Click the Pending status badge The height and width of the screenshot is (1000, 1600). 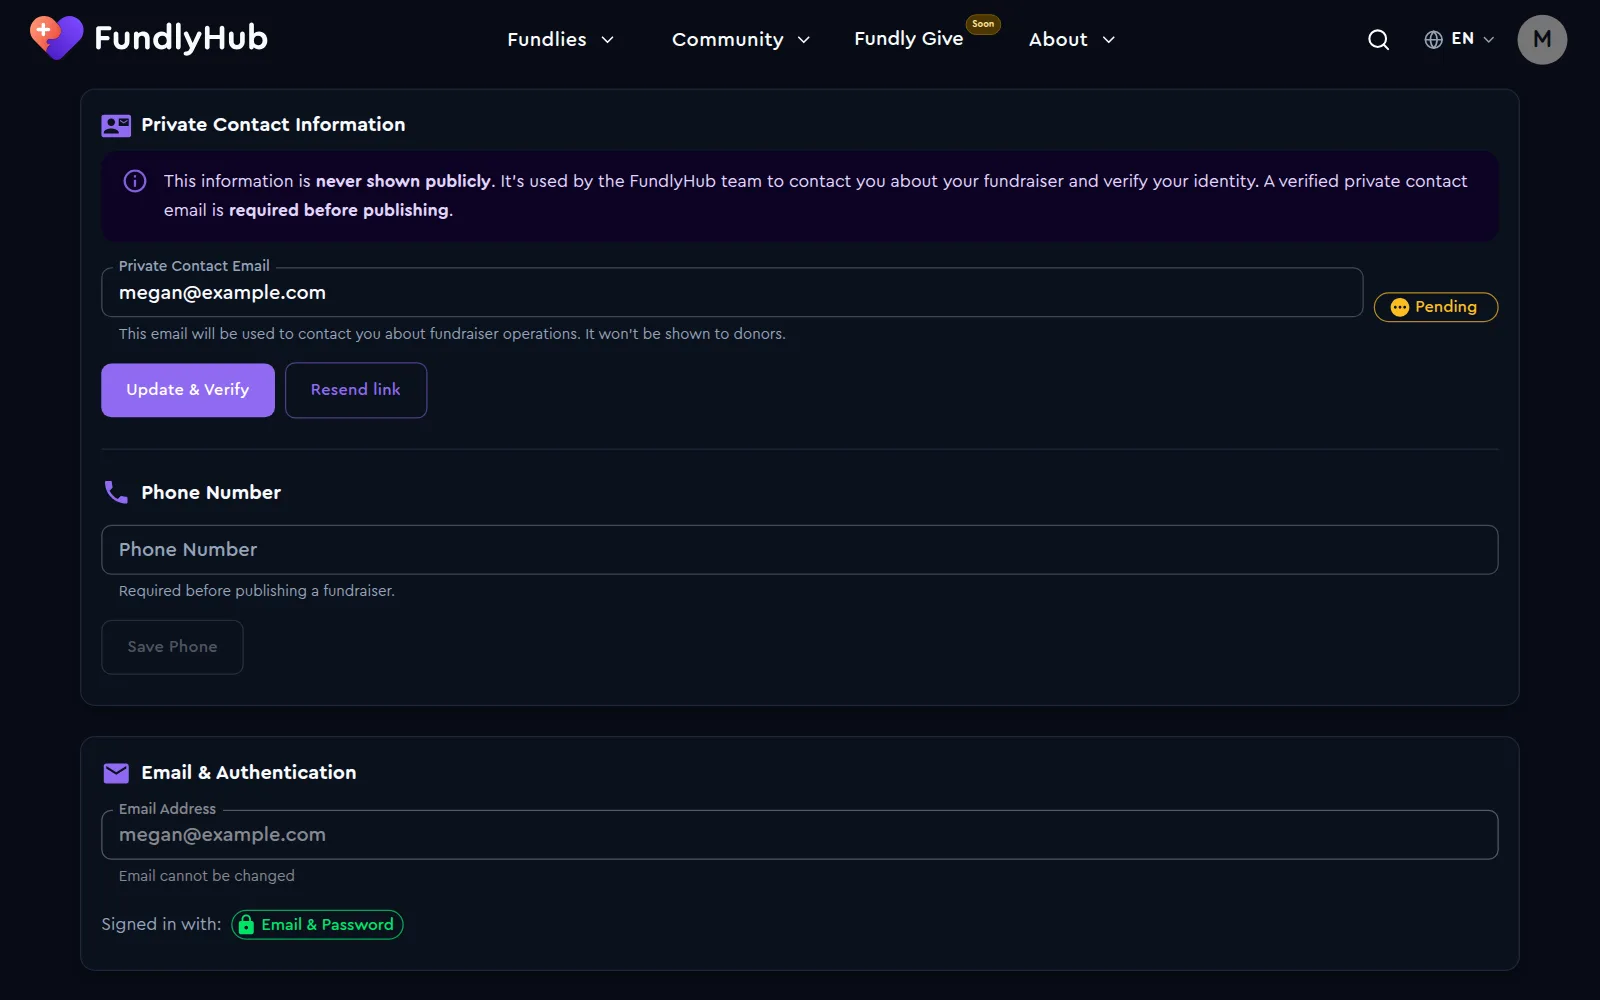(x=1435, y=307)
